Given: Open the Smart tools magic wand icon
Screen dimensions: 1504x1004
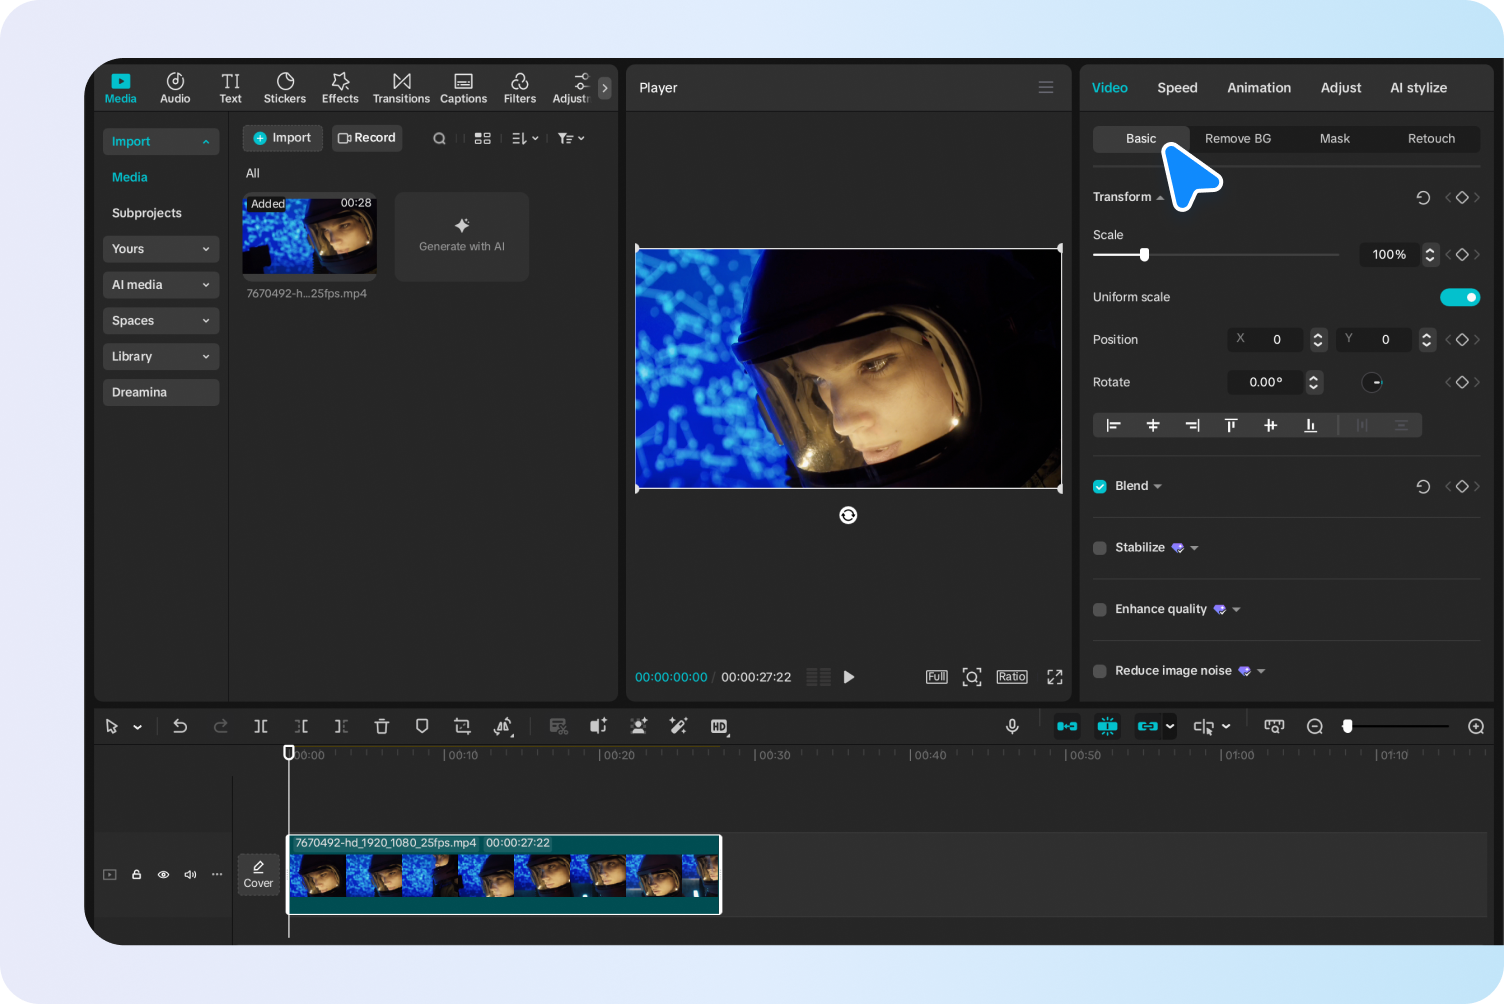Looking at the screenshot, I should (x=678, y=726).
